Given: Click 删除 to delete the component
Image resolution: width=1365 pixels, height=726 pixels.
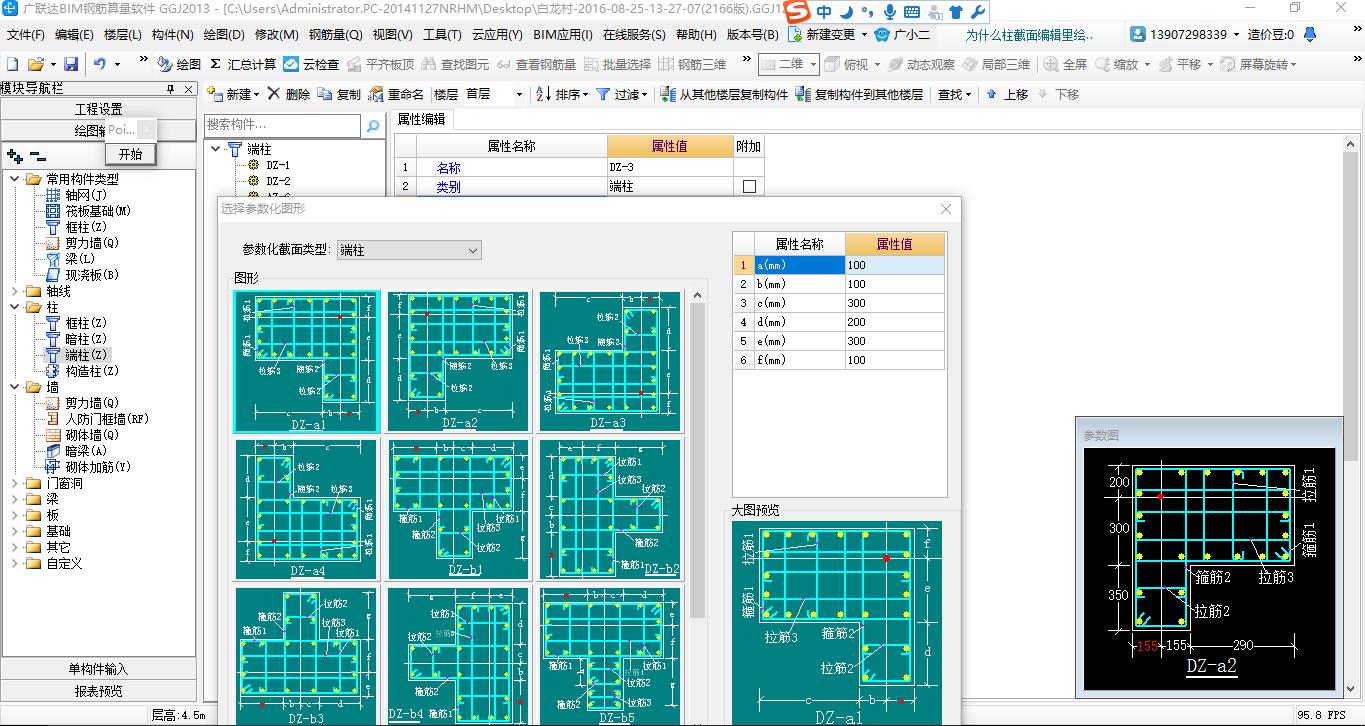Looking at the screenshot, I should [288, 94].
